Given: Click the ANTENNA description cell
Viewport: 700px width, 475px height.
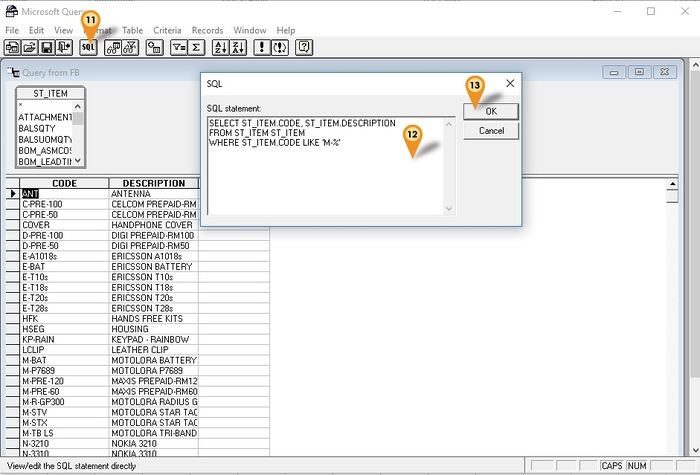Looking at the screenshot, I should point(154,194).
